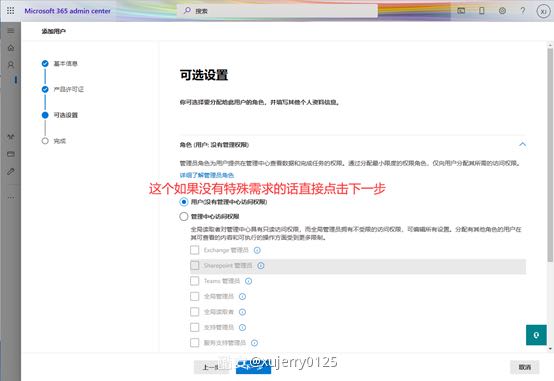Open the 详细了解管理员角色 link
554x381 pixels.
click(207, 175)
